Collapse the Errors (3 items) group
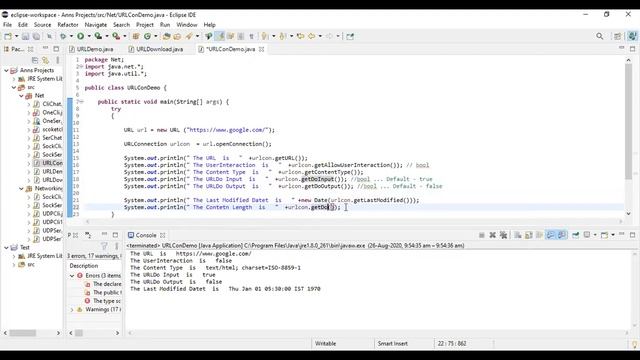 pos(72,276)
